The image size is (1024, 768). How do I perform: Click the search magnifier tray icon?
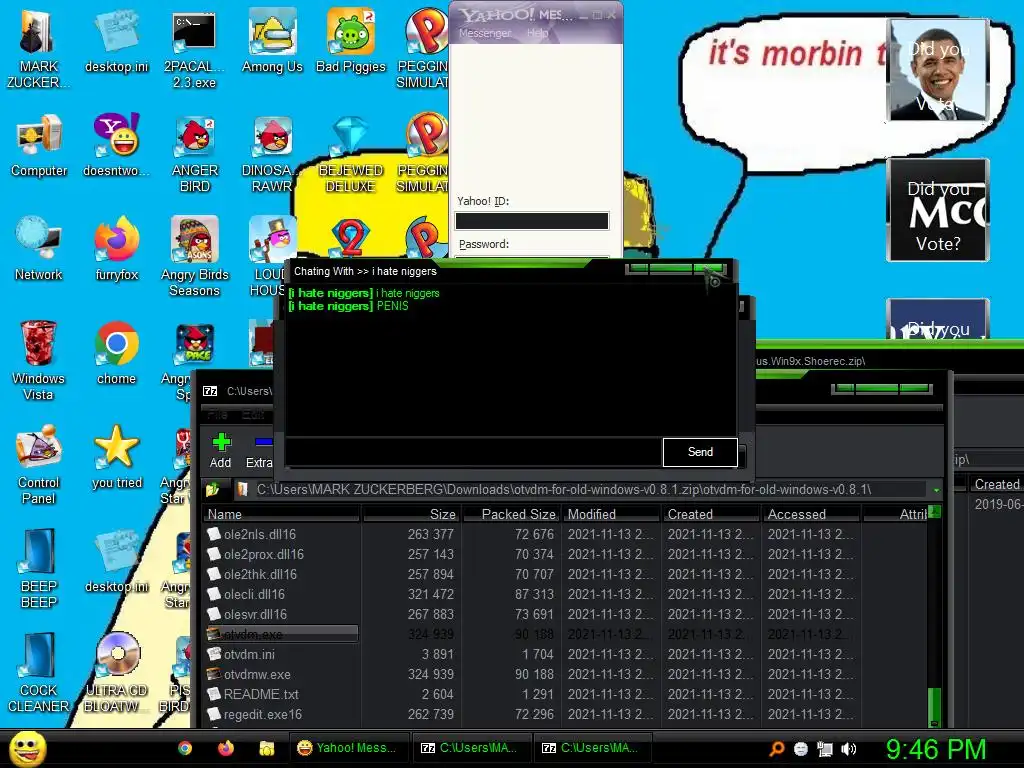point(776,749)
